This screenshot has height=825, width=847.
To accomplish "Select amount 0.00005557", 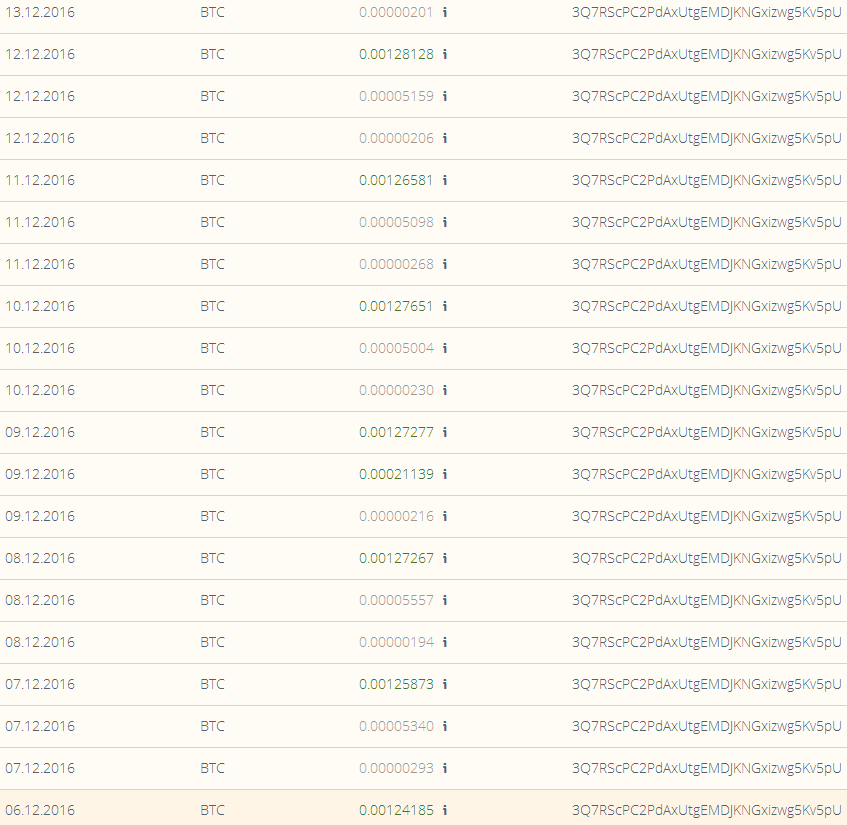I will [396, 600].
